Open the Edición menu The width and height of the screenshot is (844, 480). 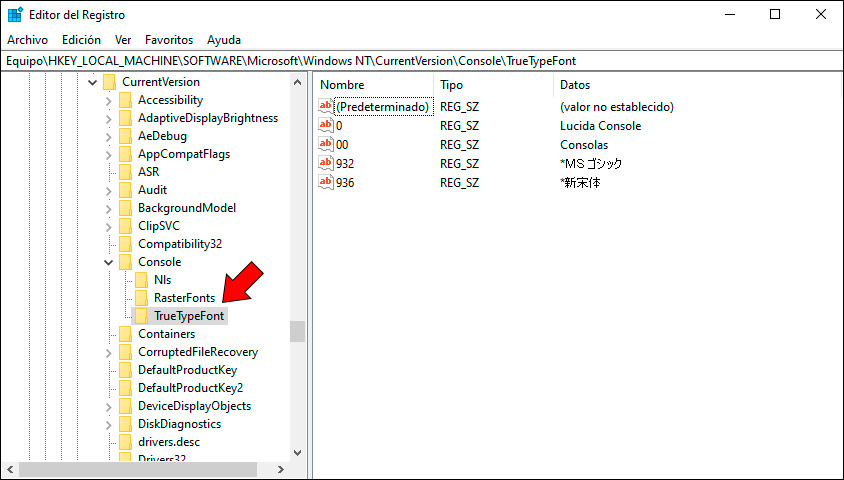(81, 40)
